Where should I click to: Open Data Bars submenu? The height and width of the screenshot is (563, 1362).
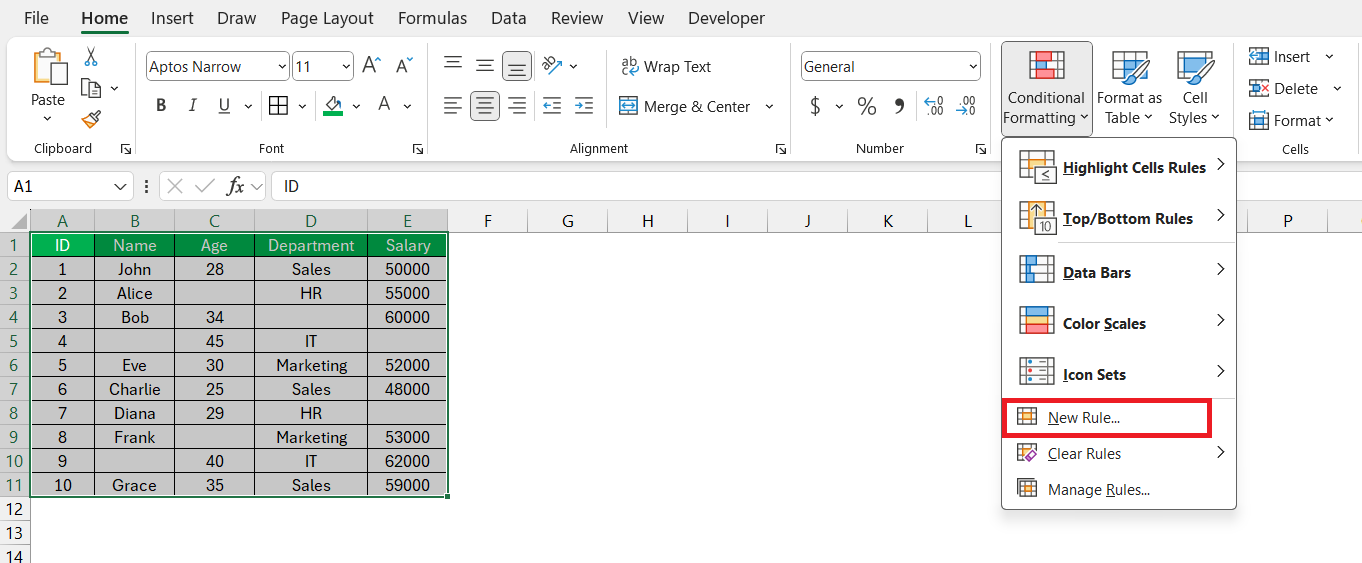(1119, 272)
